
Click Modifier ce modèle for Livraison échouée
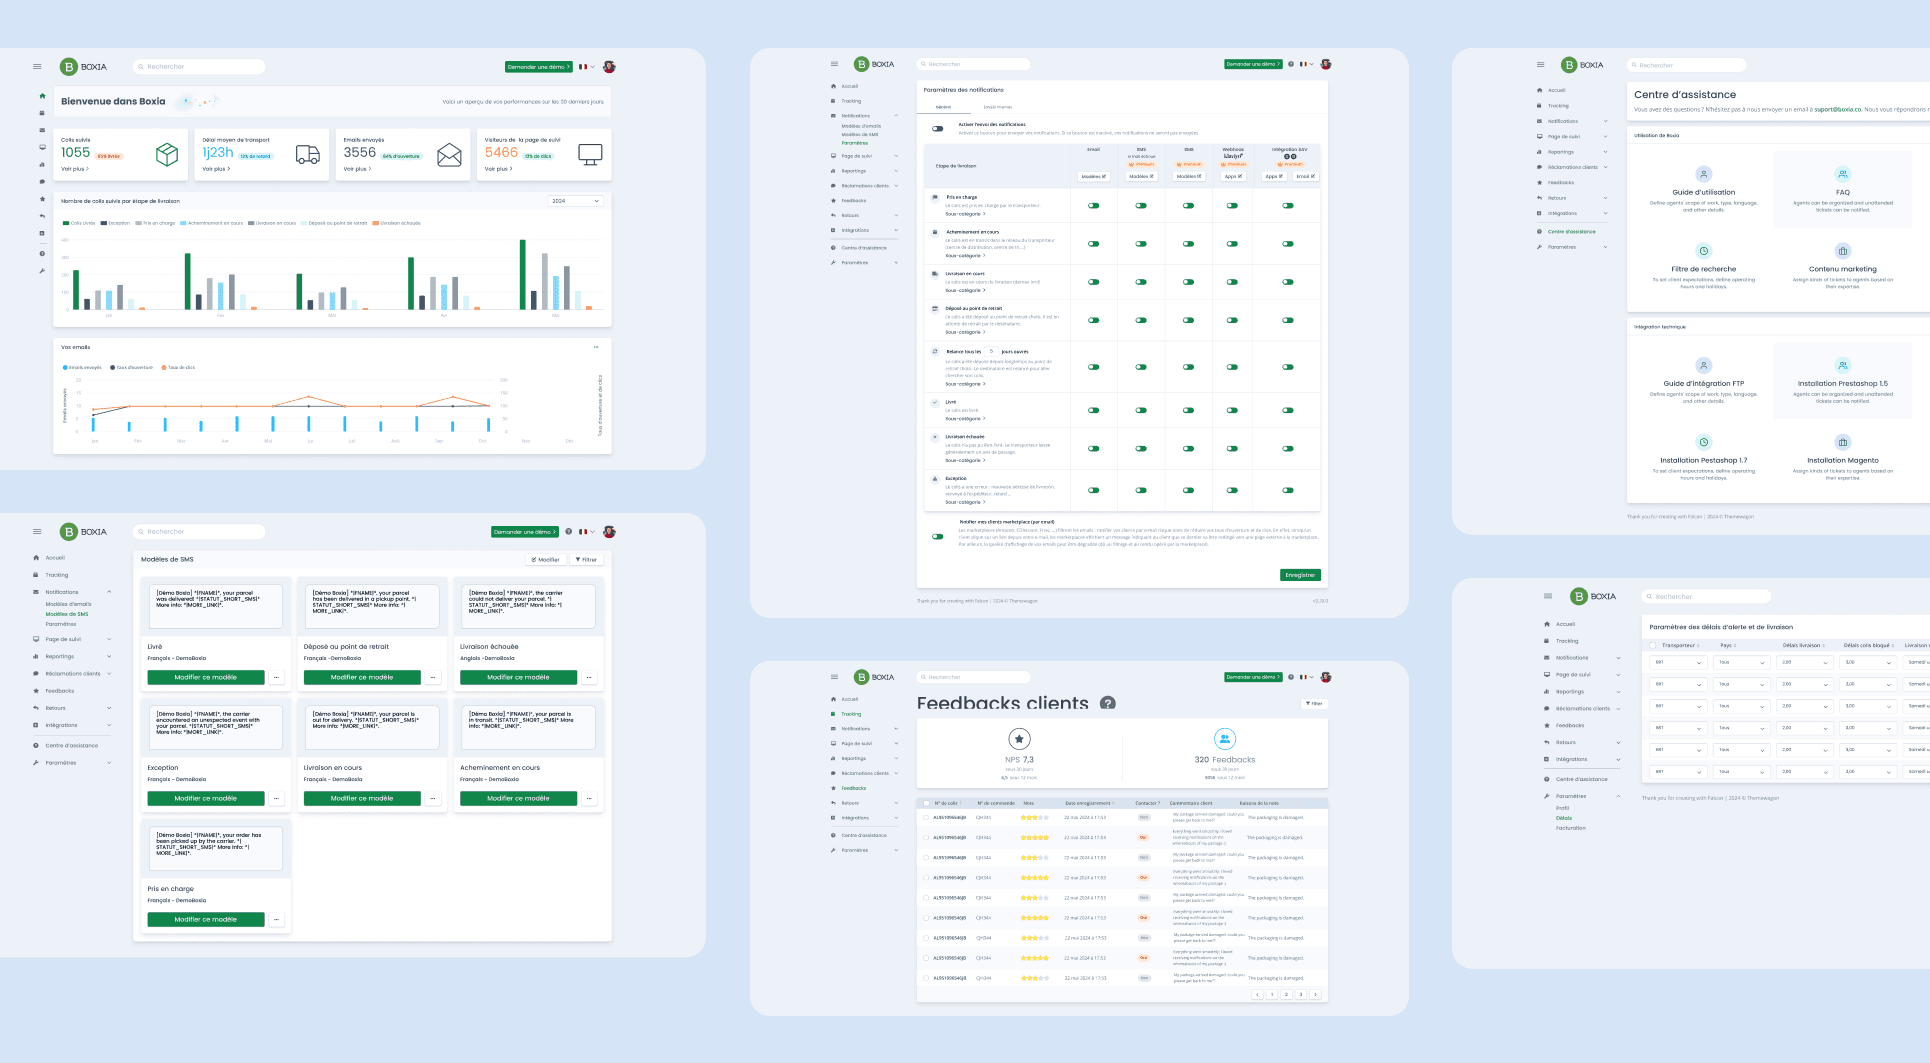(x=518, y=677)
